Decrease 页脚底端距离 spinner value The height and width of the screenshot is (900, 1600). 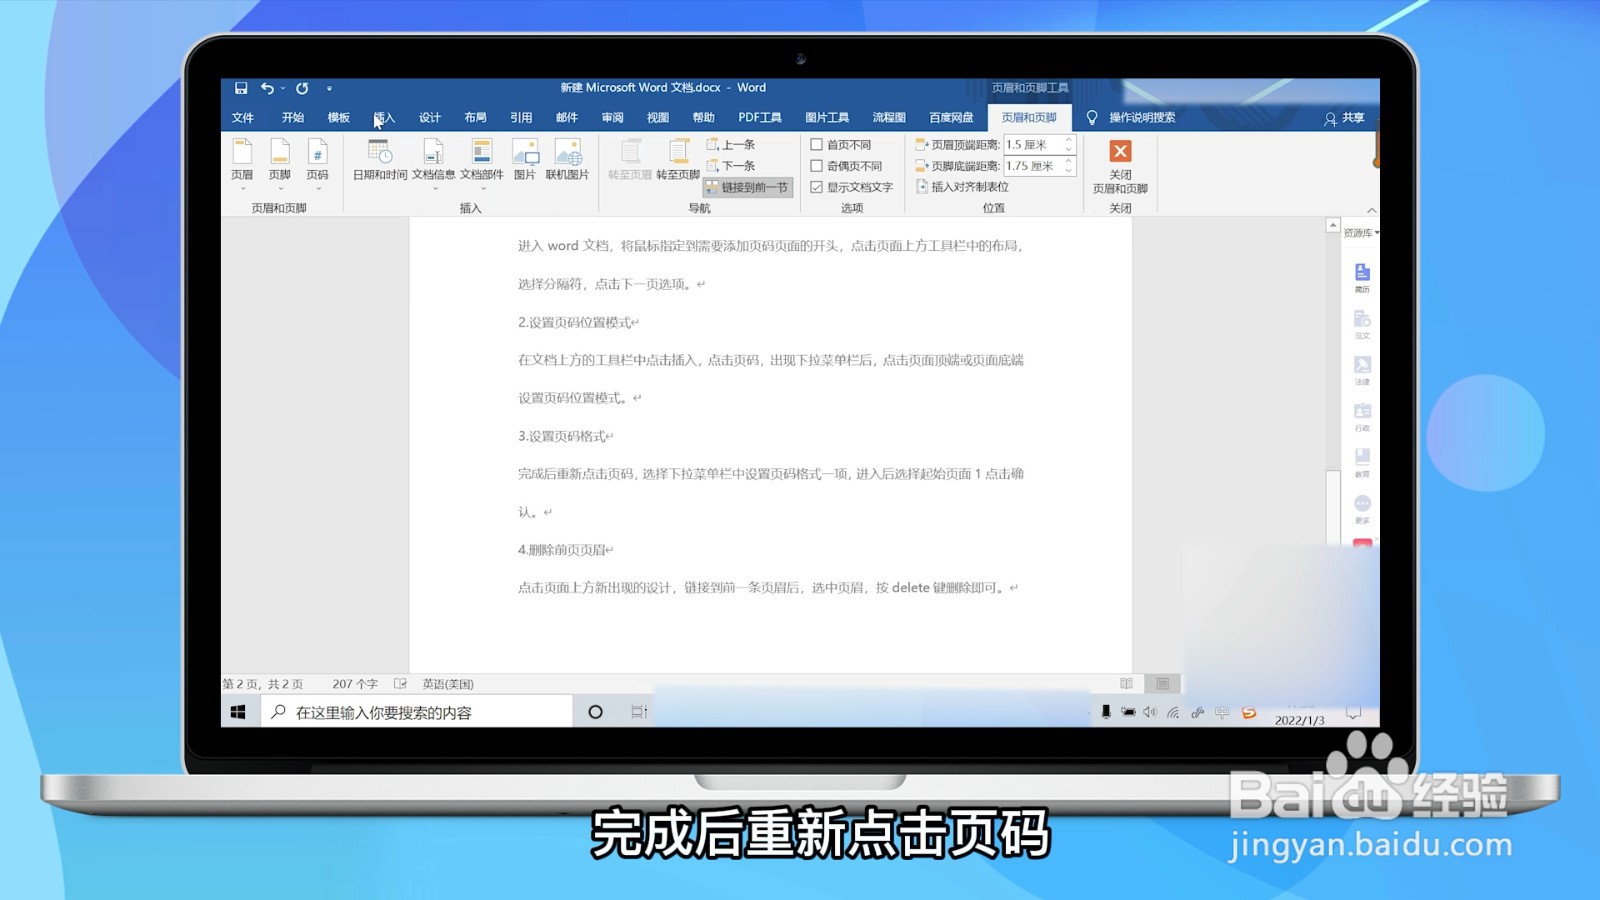point(1068,170)
